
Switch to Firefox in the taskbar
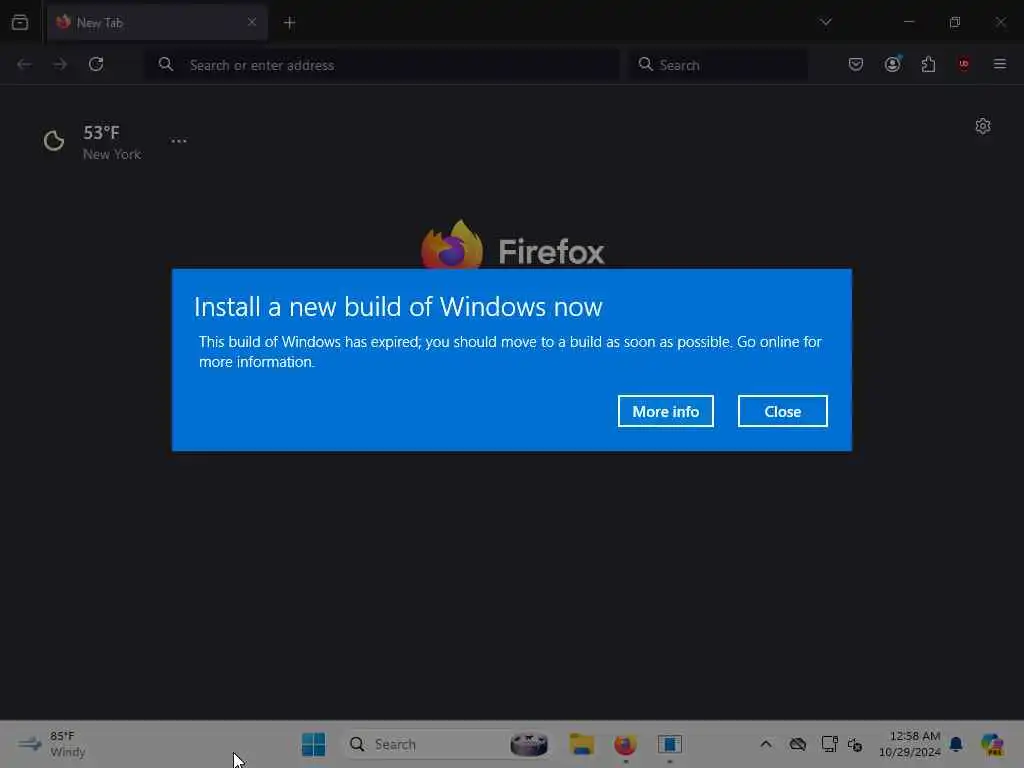[x=625, y=744]
